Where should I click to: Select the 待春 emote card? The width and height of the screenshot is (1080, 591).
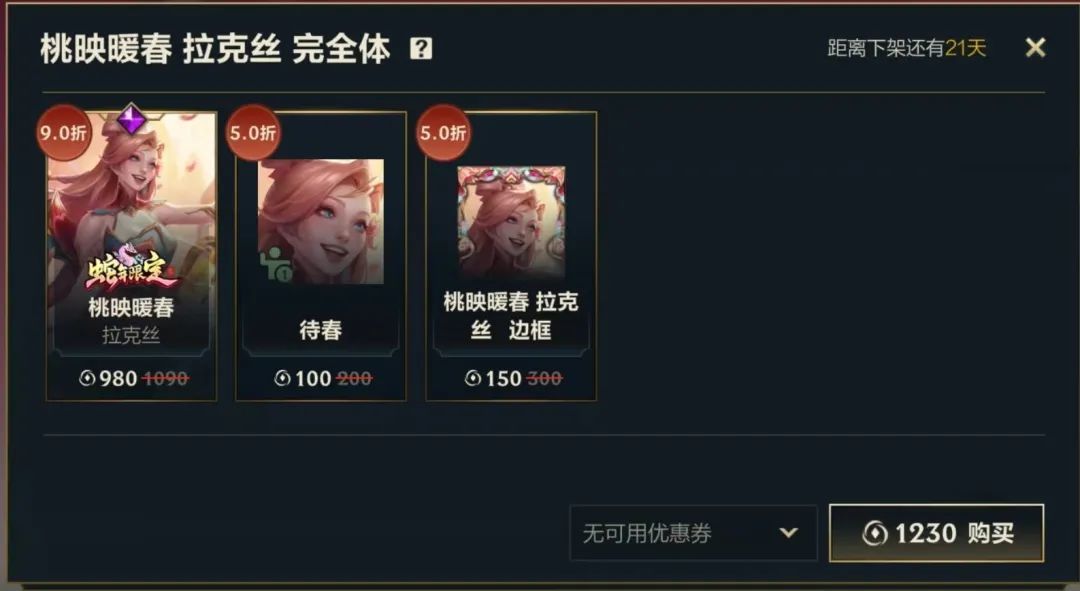pyautogui.click(x=321, y=256)
